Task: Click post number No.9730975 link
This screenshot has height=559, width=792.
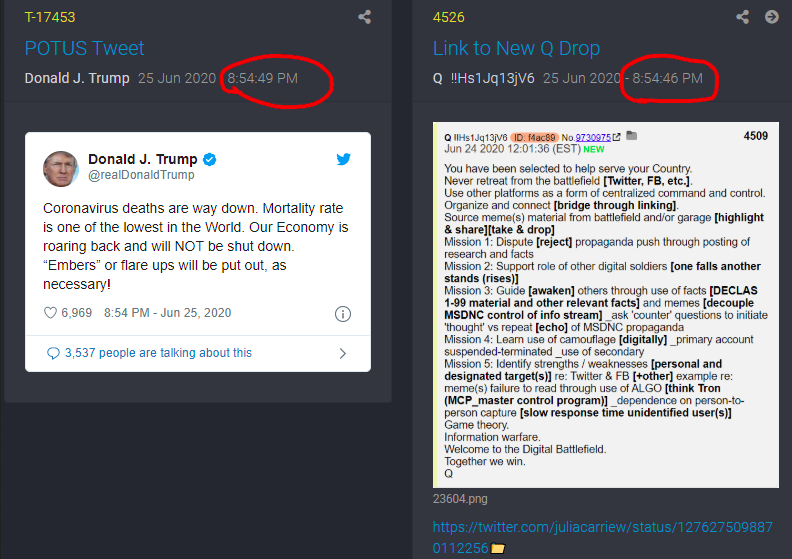Action: pyautogui.click(x=593, y=137)
